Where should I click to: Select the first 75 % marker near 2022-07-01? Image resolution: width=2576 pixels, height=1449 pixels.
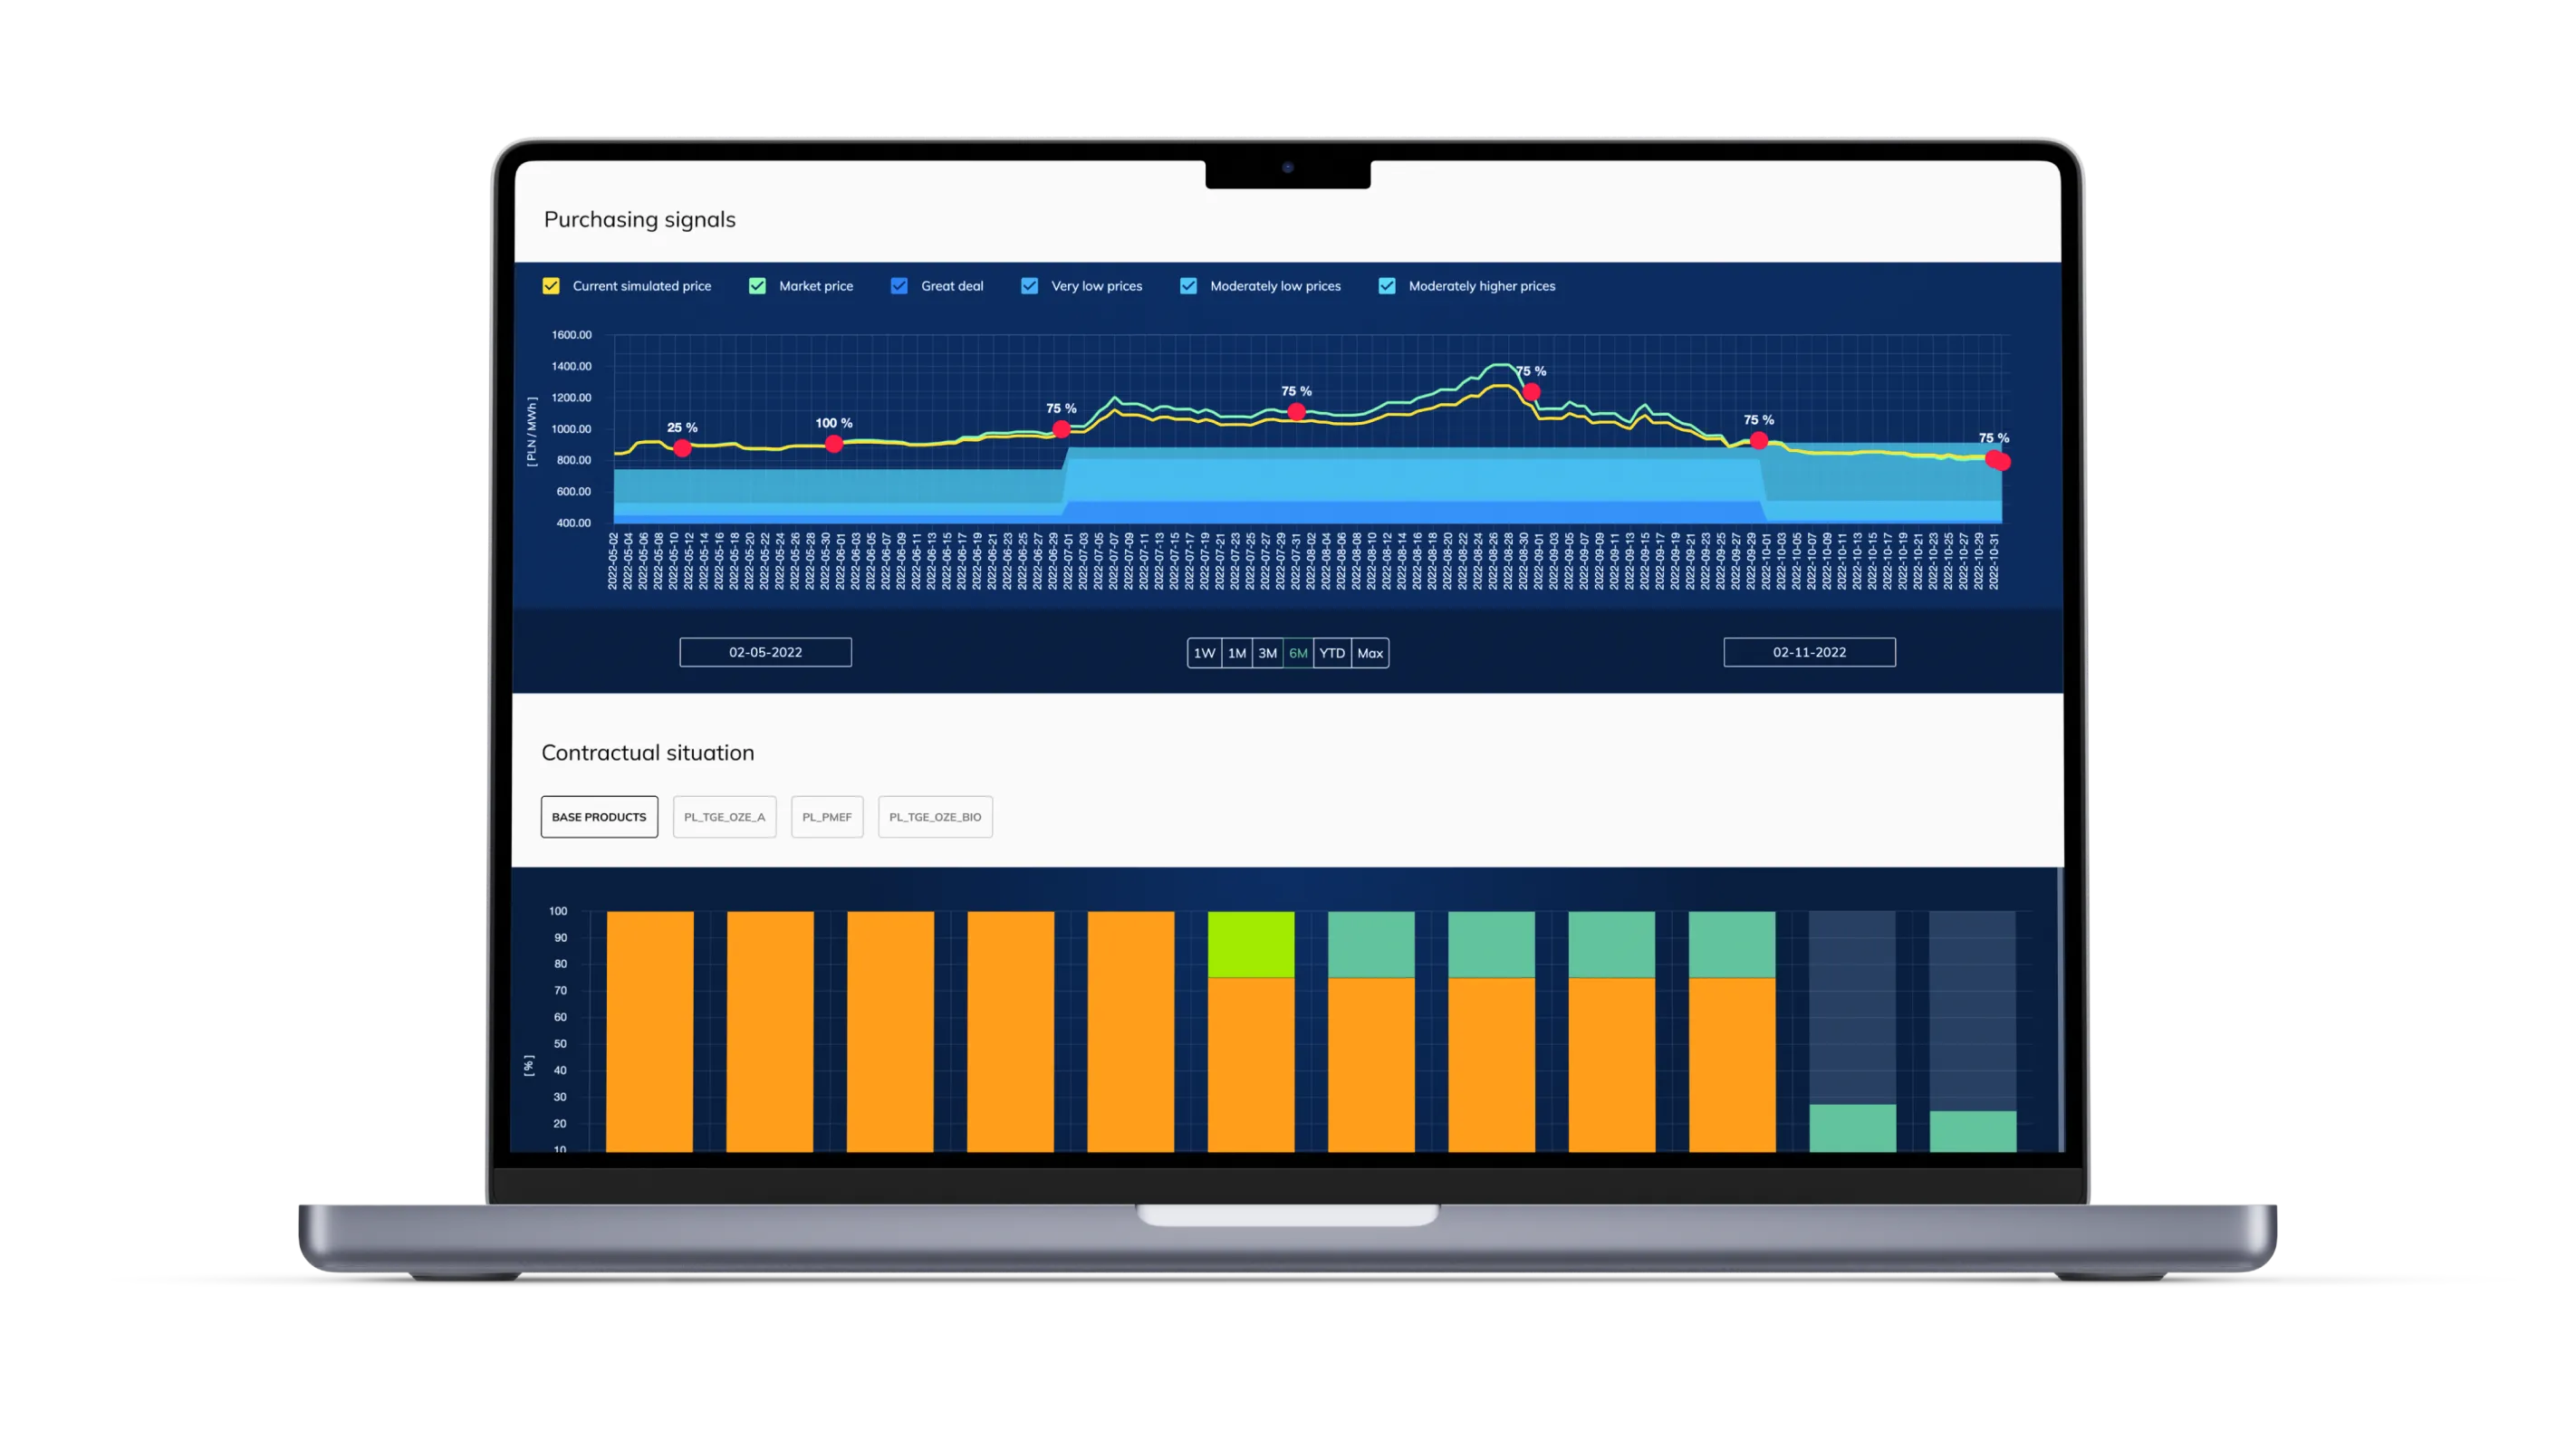pos(1062,429)
